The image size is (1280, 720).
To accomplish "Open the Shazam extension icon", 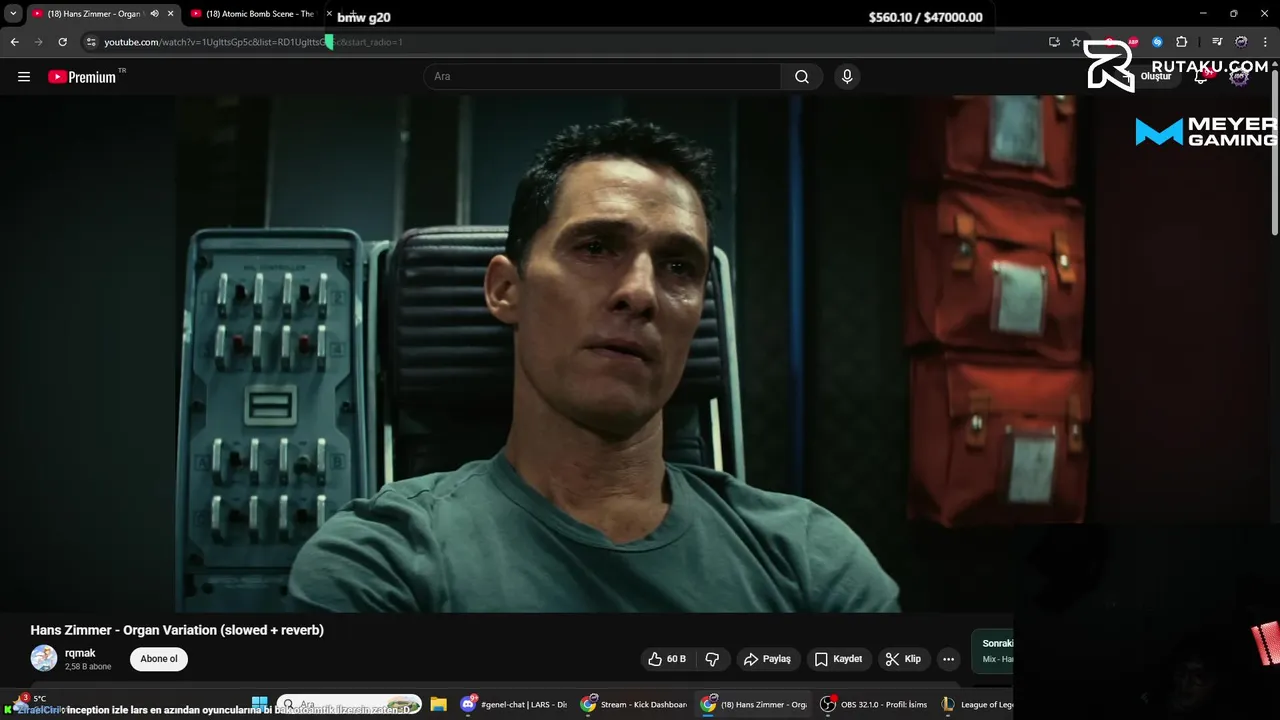I will pyautogui.click(x=1157, y=42).
